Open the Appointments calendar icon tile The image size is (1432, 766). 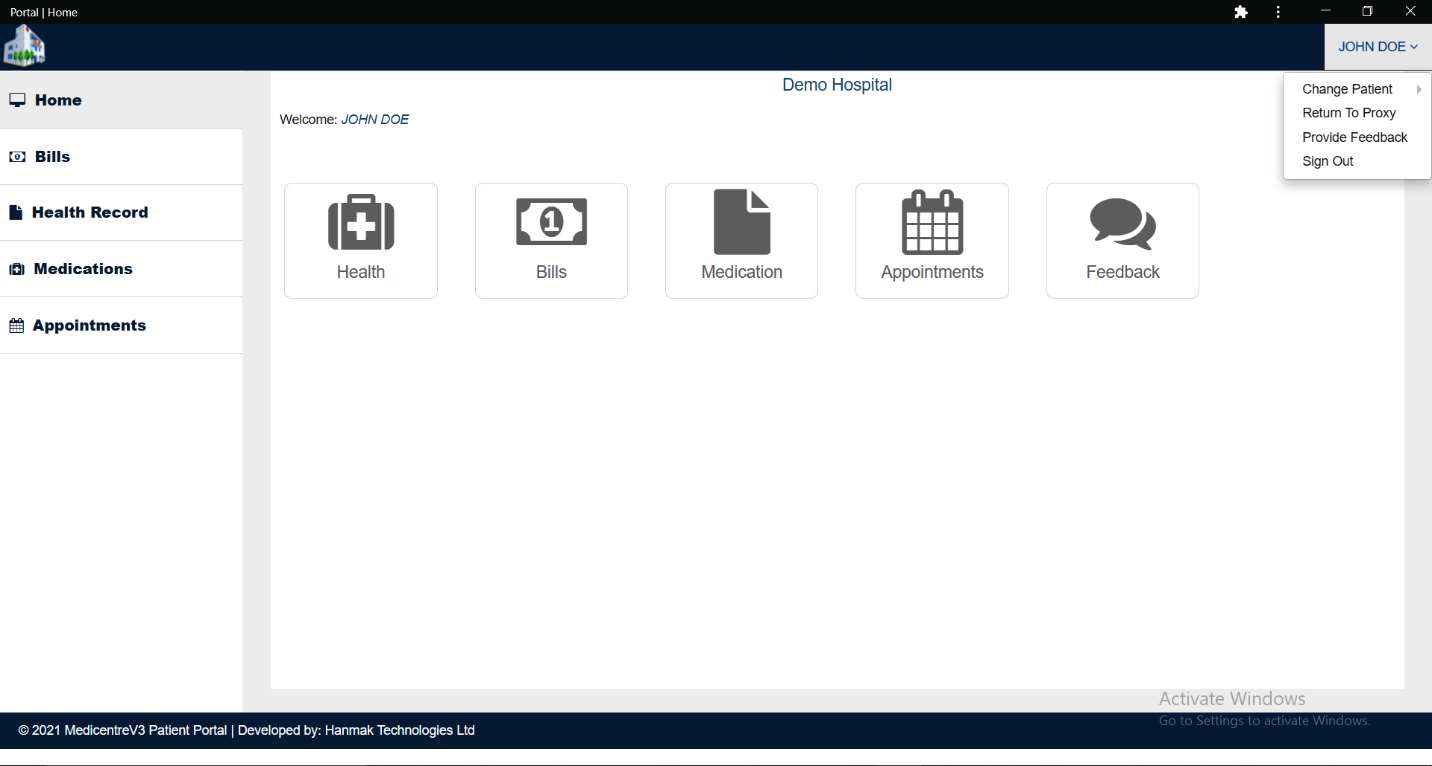932,240
